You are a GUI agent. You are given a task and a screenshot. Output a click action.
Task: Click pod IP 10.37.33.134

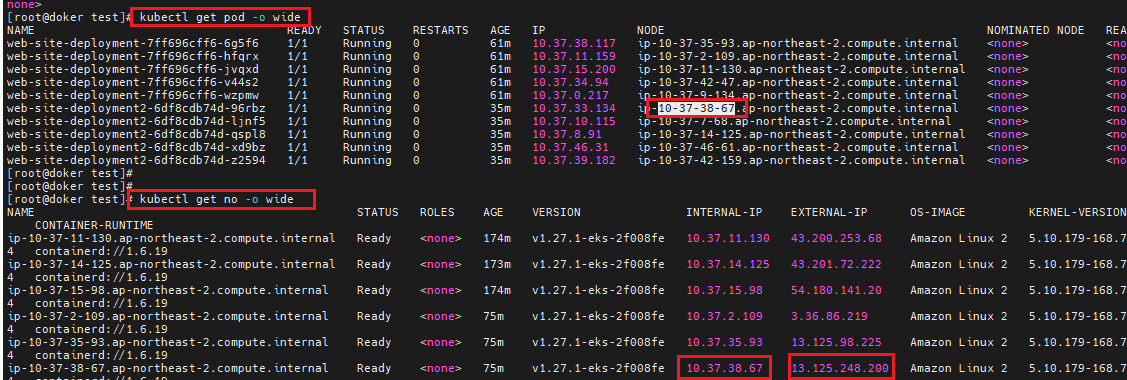point(574,108)
